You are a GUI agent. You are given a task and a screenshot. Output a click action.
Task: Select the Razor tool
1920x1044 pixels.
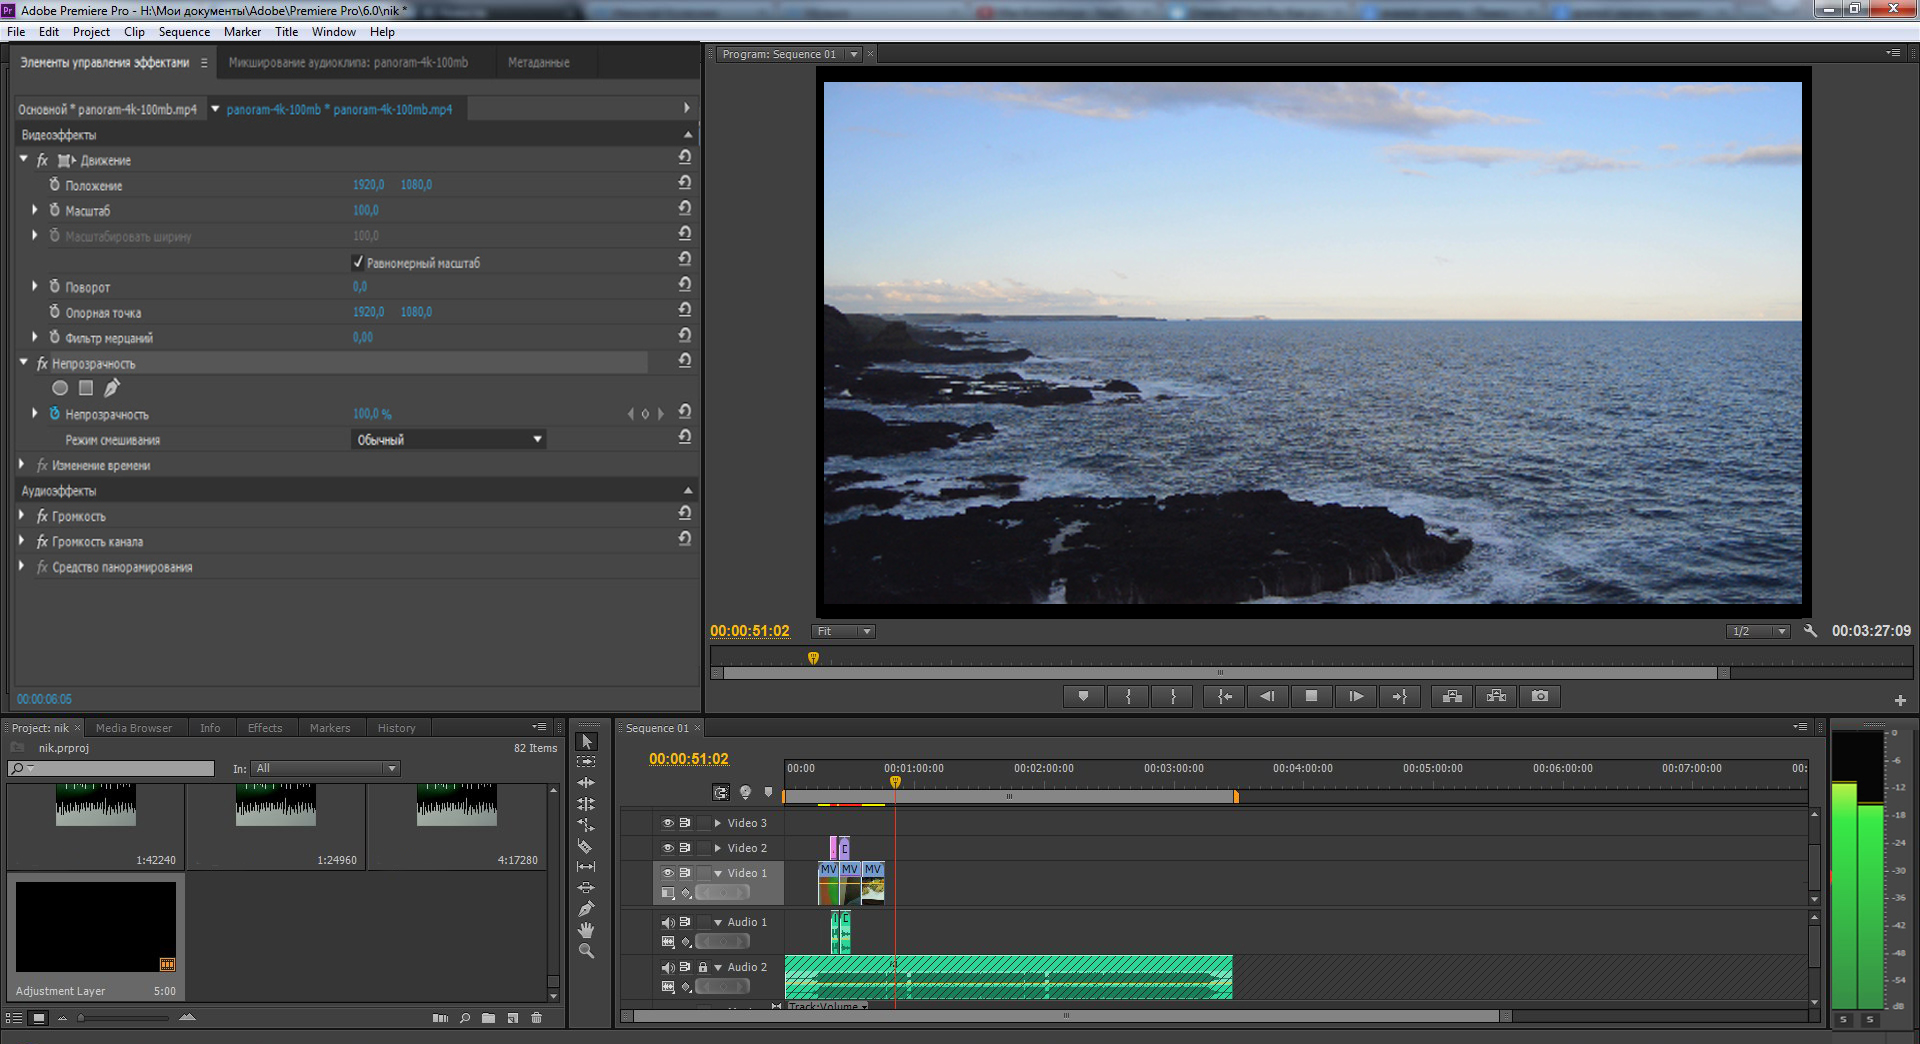[587, 846]
